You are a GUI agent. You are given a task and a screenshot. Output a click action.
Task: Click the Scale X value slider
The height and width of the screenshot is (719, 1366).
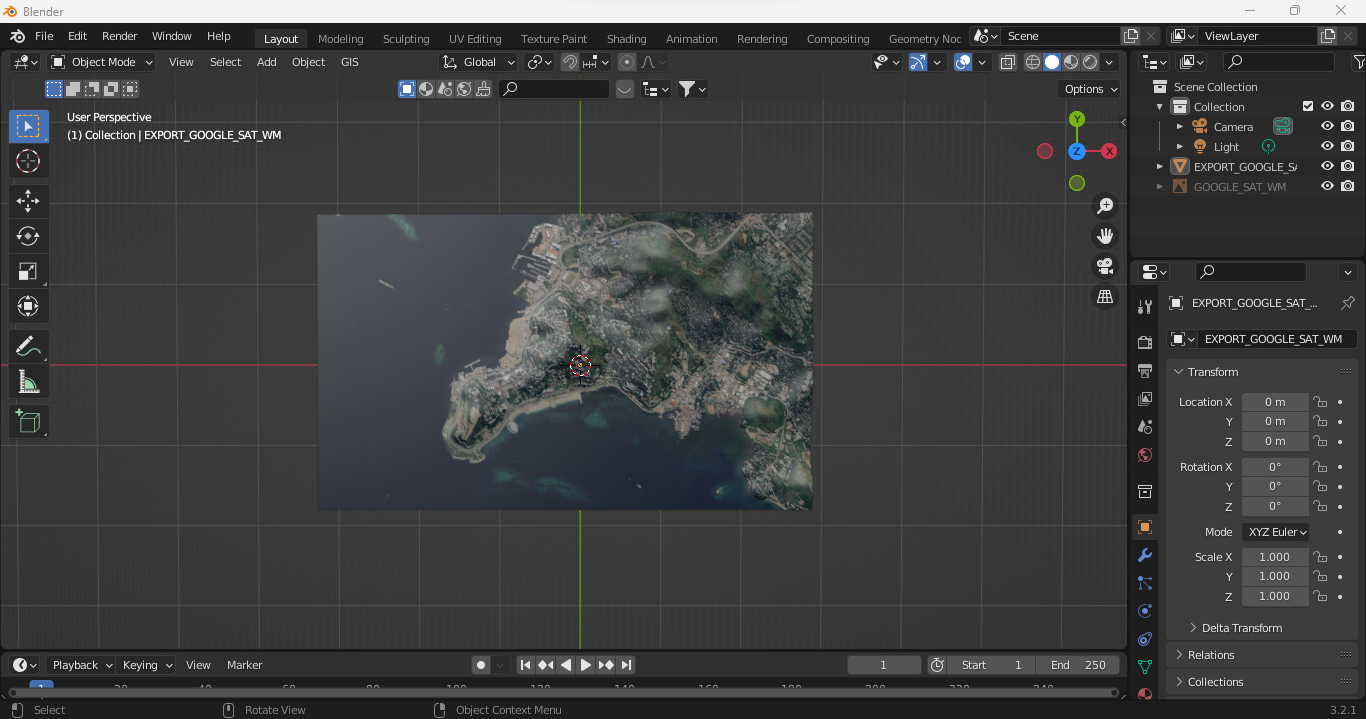click(x=1275, y=556)
